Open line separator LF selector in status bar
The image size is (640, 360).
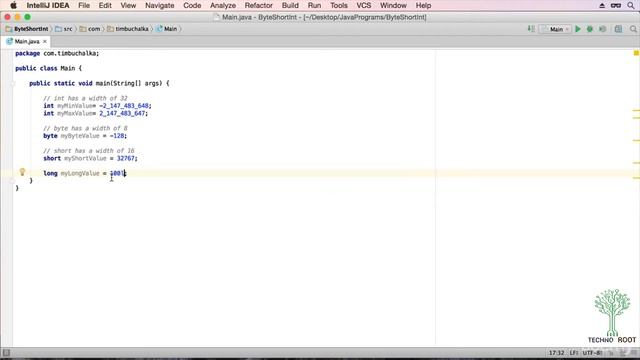tap(574, 353)
